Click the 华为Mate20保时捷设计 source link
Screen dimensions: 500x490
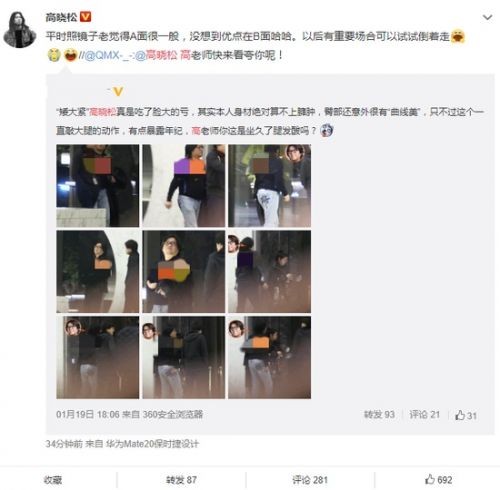(x=152, y=444)
